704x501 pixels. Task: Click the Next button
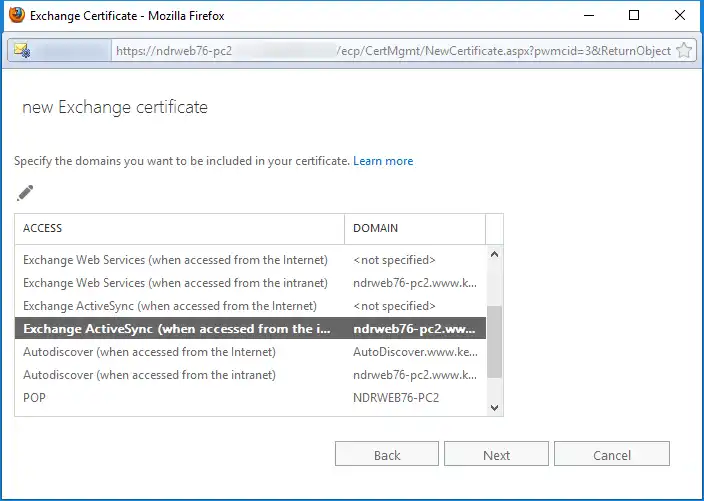[x=496, y=454]
